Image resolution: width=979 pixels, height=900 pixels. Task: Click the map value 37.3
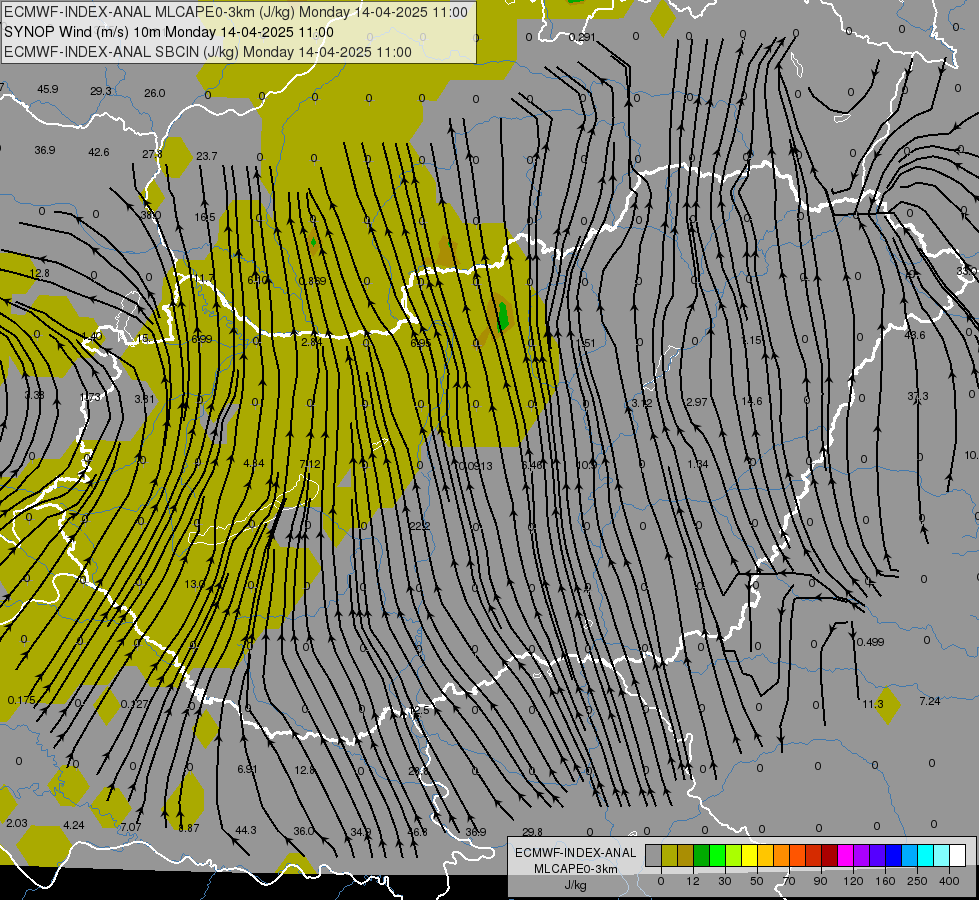pyautogui.click(x=917, y=396)
